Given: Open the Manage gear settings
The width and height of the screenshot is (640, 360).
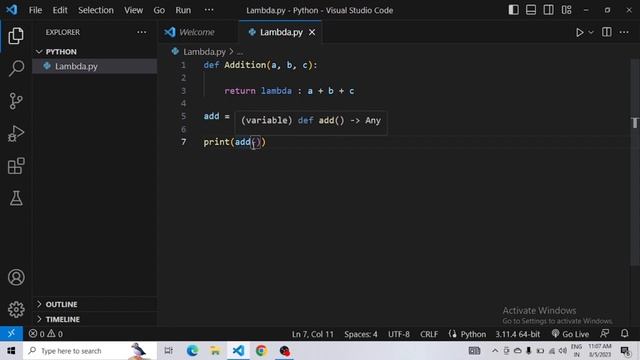Looking at the screenshot, I should coord(16,309).
